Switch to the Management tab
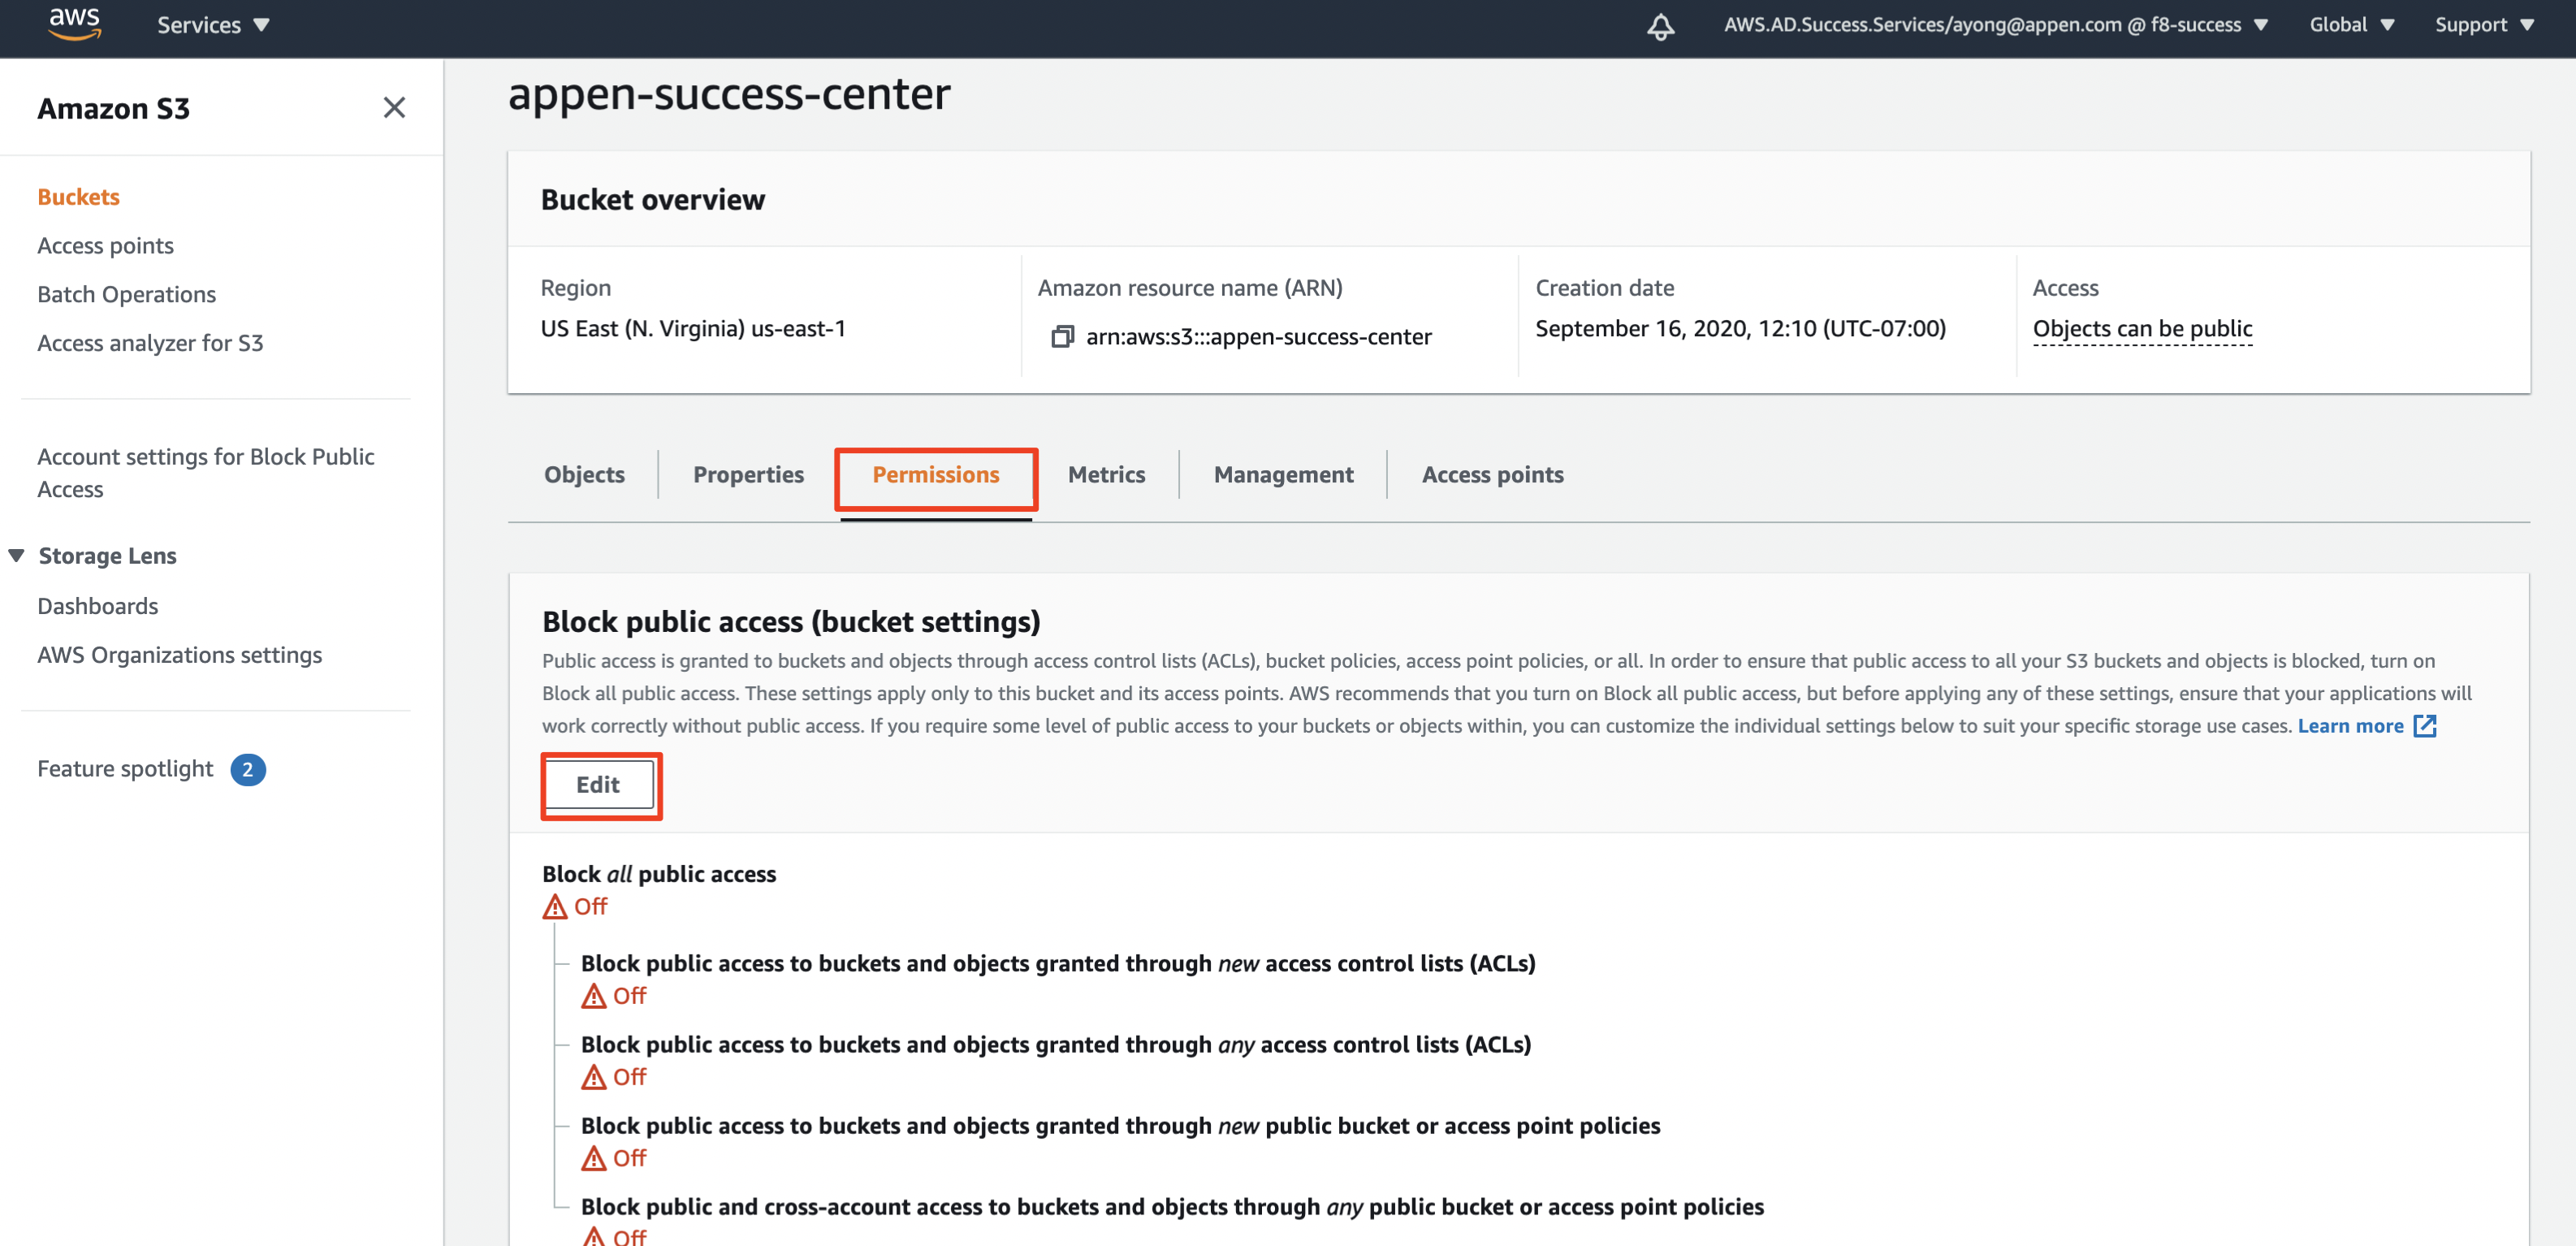The height and width of the screenshot is (1246, 2576). 1283,475
